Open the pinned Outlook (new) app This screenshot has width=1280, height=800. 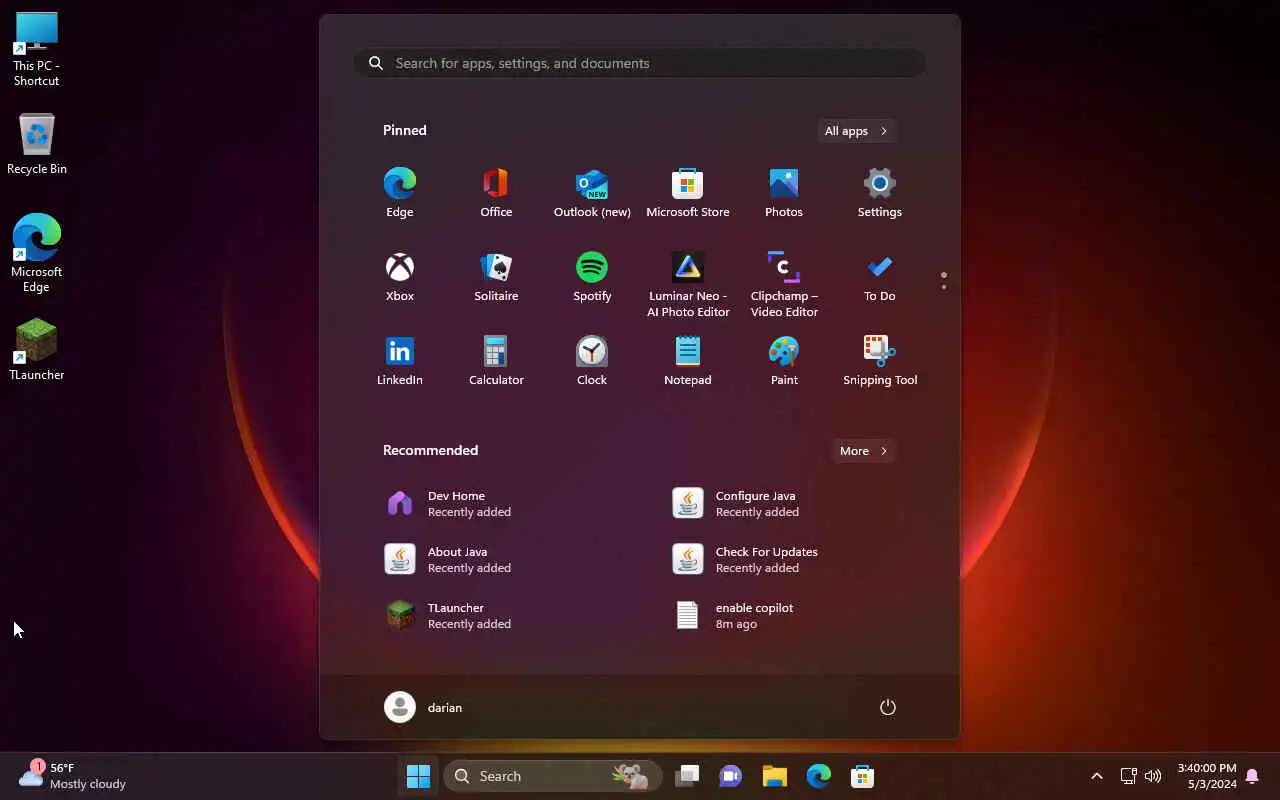[x=592, y=192]
